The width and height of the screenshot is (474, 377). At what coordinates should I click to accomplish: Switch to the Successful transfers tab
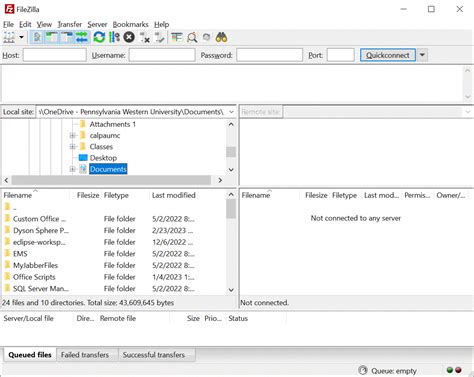[x=154, y=355]
